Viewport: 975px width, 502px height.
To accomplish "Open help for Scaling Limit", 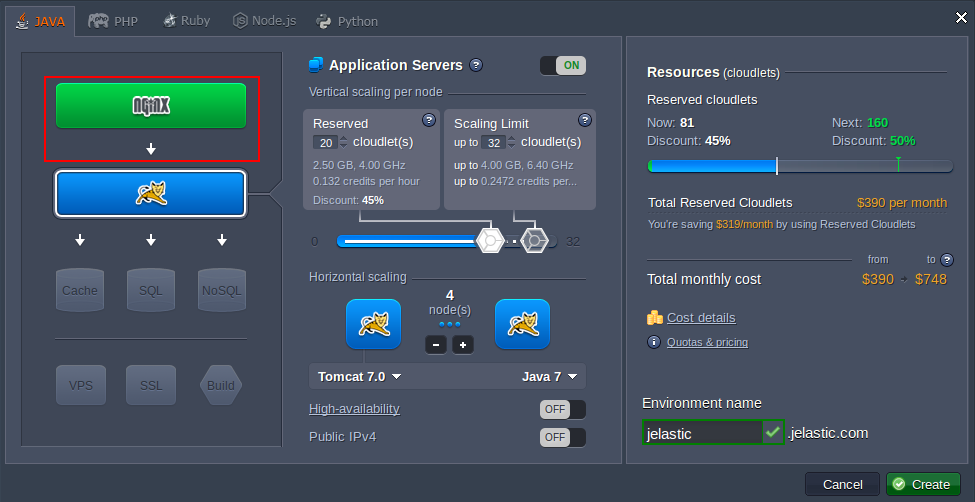I will coord(585,119).
